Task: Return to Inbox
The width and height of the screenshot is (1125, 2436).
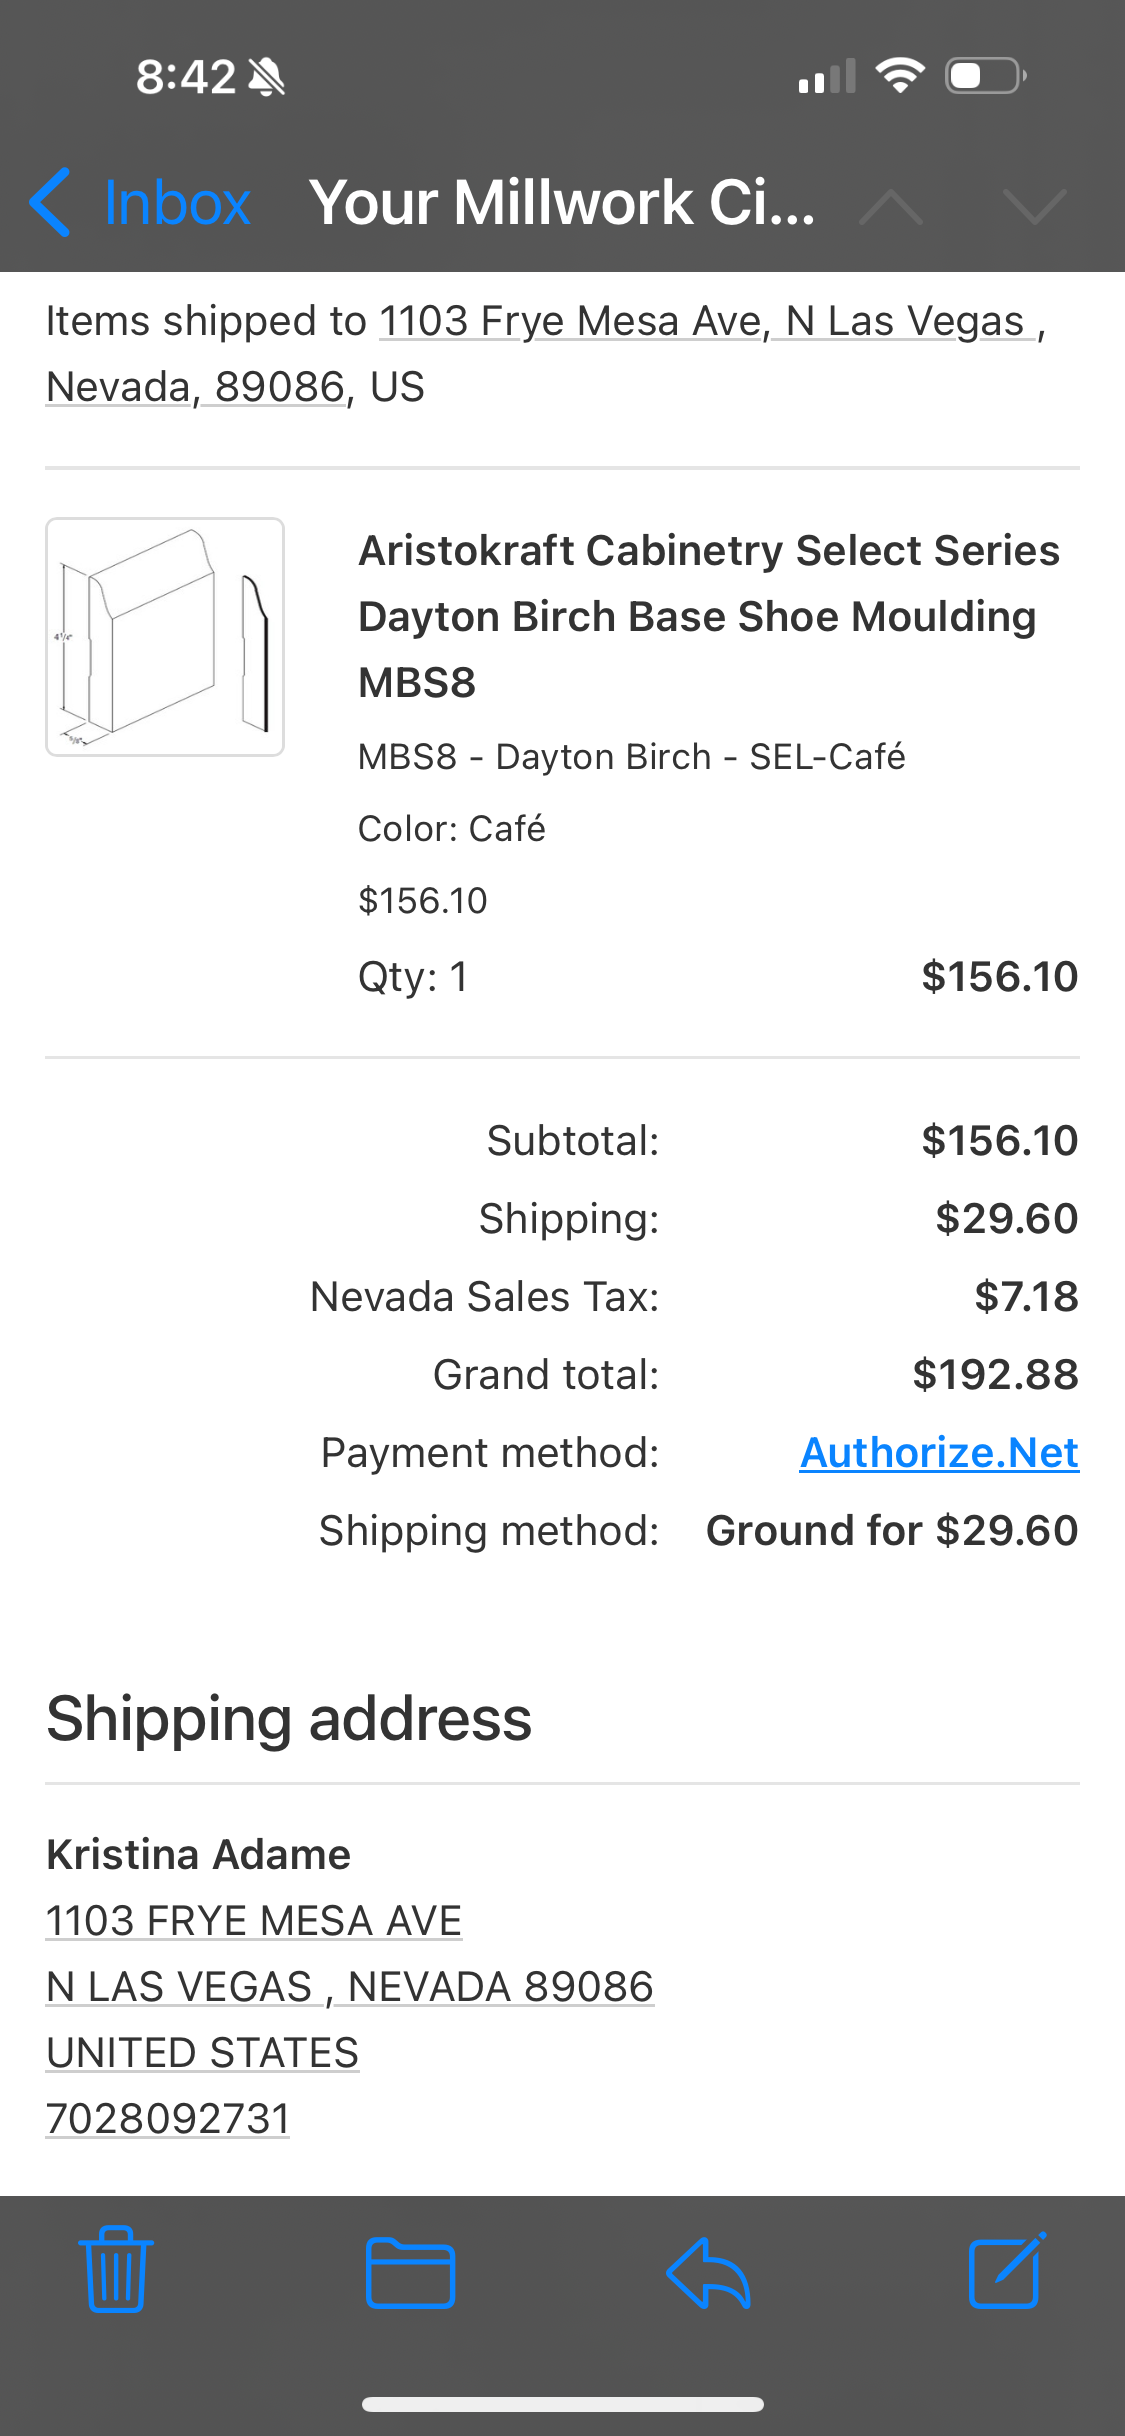Action: (x=176, y=204)
